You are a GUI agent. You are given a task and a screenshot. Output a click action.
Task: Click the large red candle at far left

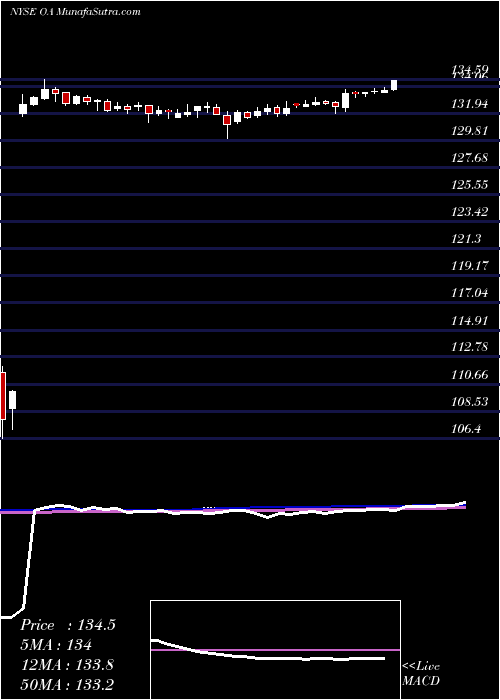tap(3, 396)
